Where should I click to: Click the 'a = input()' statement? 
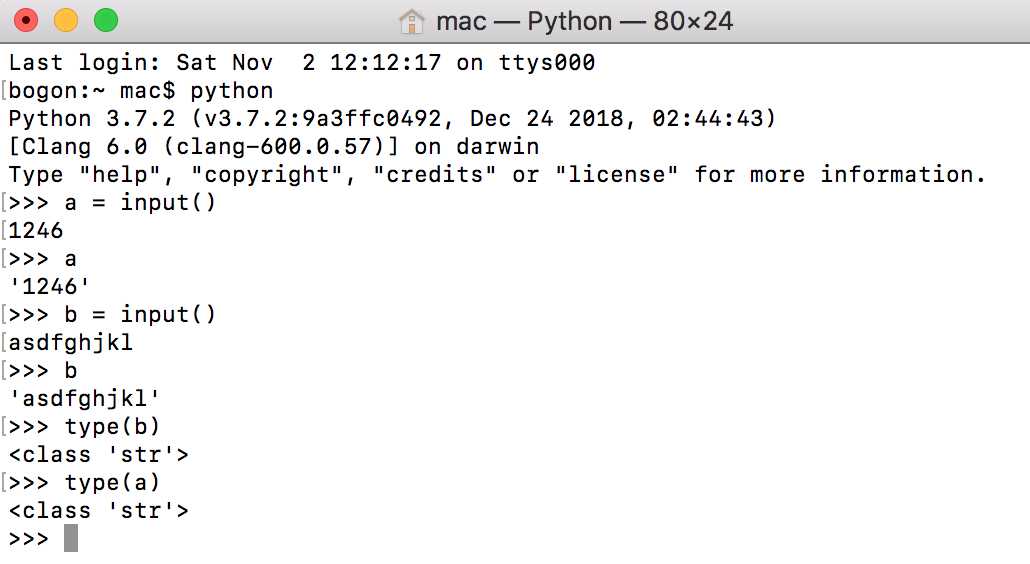pyautogui.click(x=140, y=202)
